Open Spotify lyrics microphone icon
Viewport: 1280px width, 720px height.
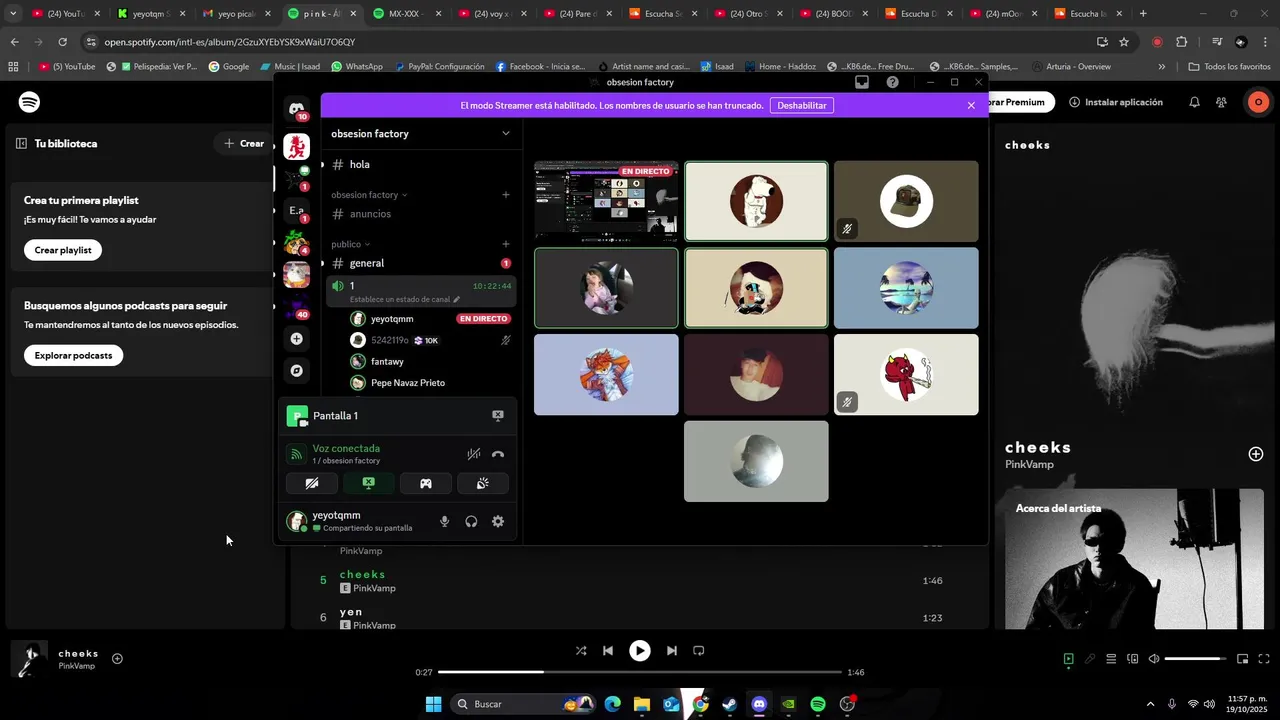1090,659
